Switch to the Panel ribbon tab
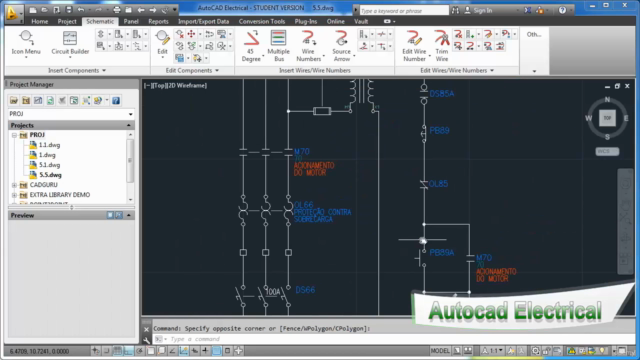 point(131,21)
